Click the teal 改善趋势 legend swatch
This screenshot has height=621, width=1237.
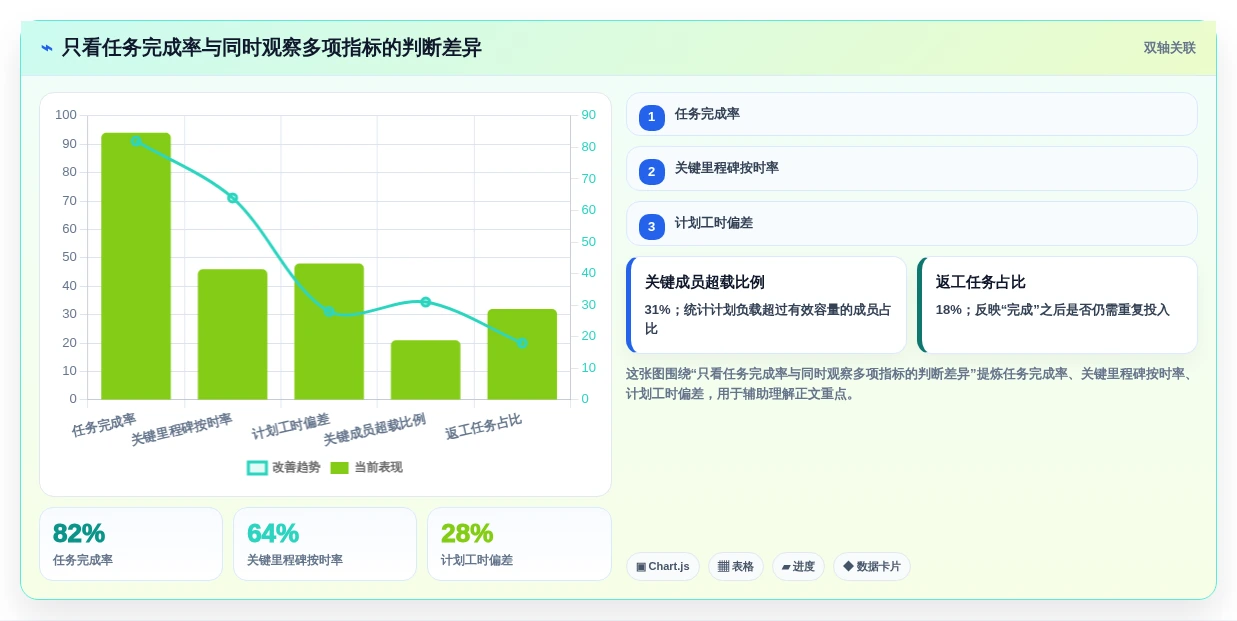click(257, 468)
